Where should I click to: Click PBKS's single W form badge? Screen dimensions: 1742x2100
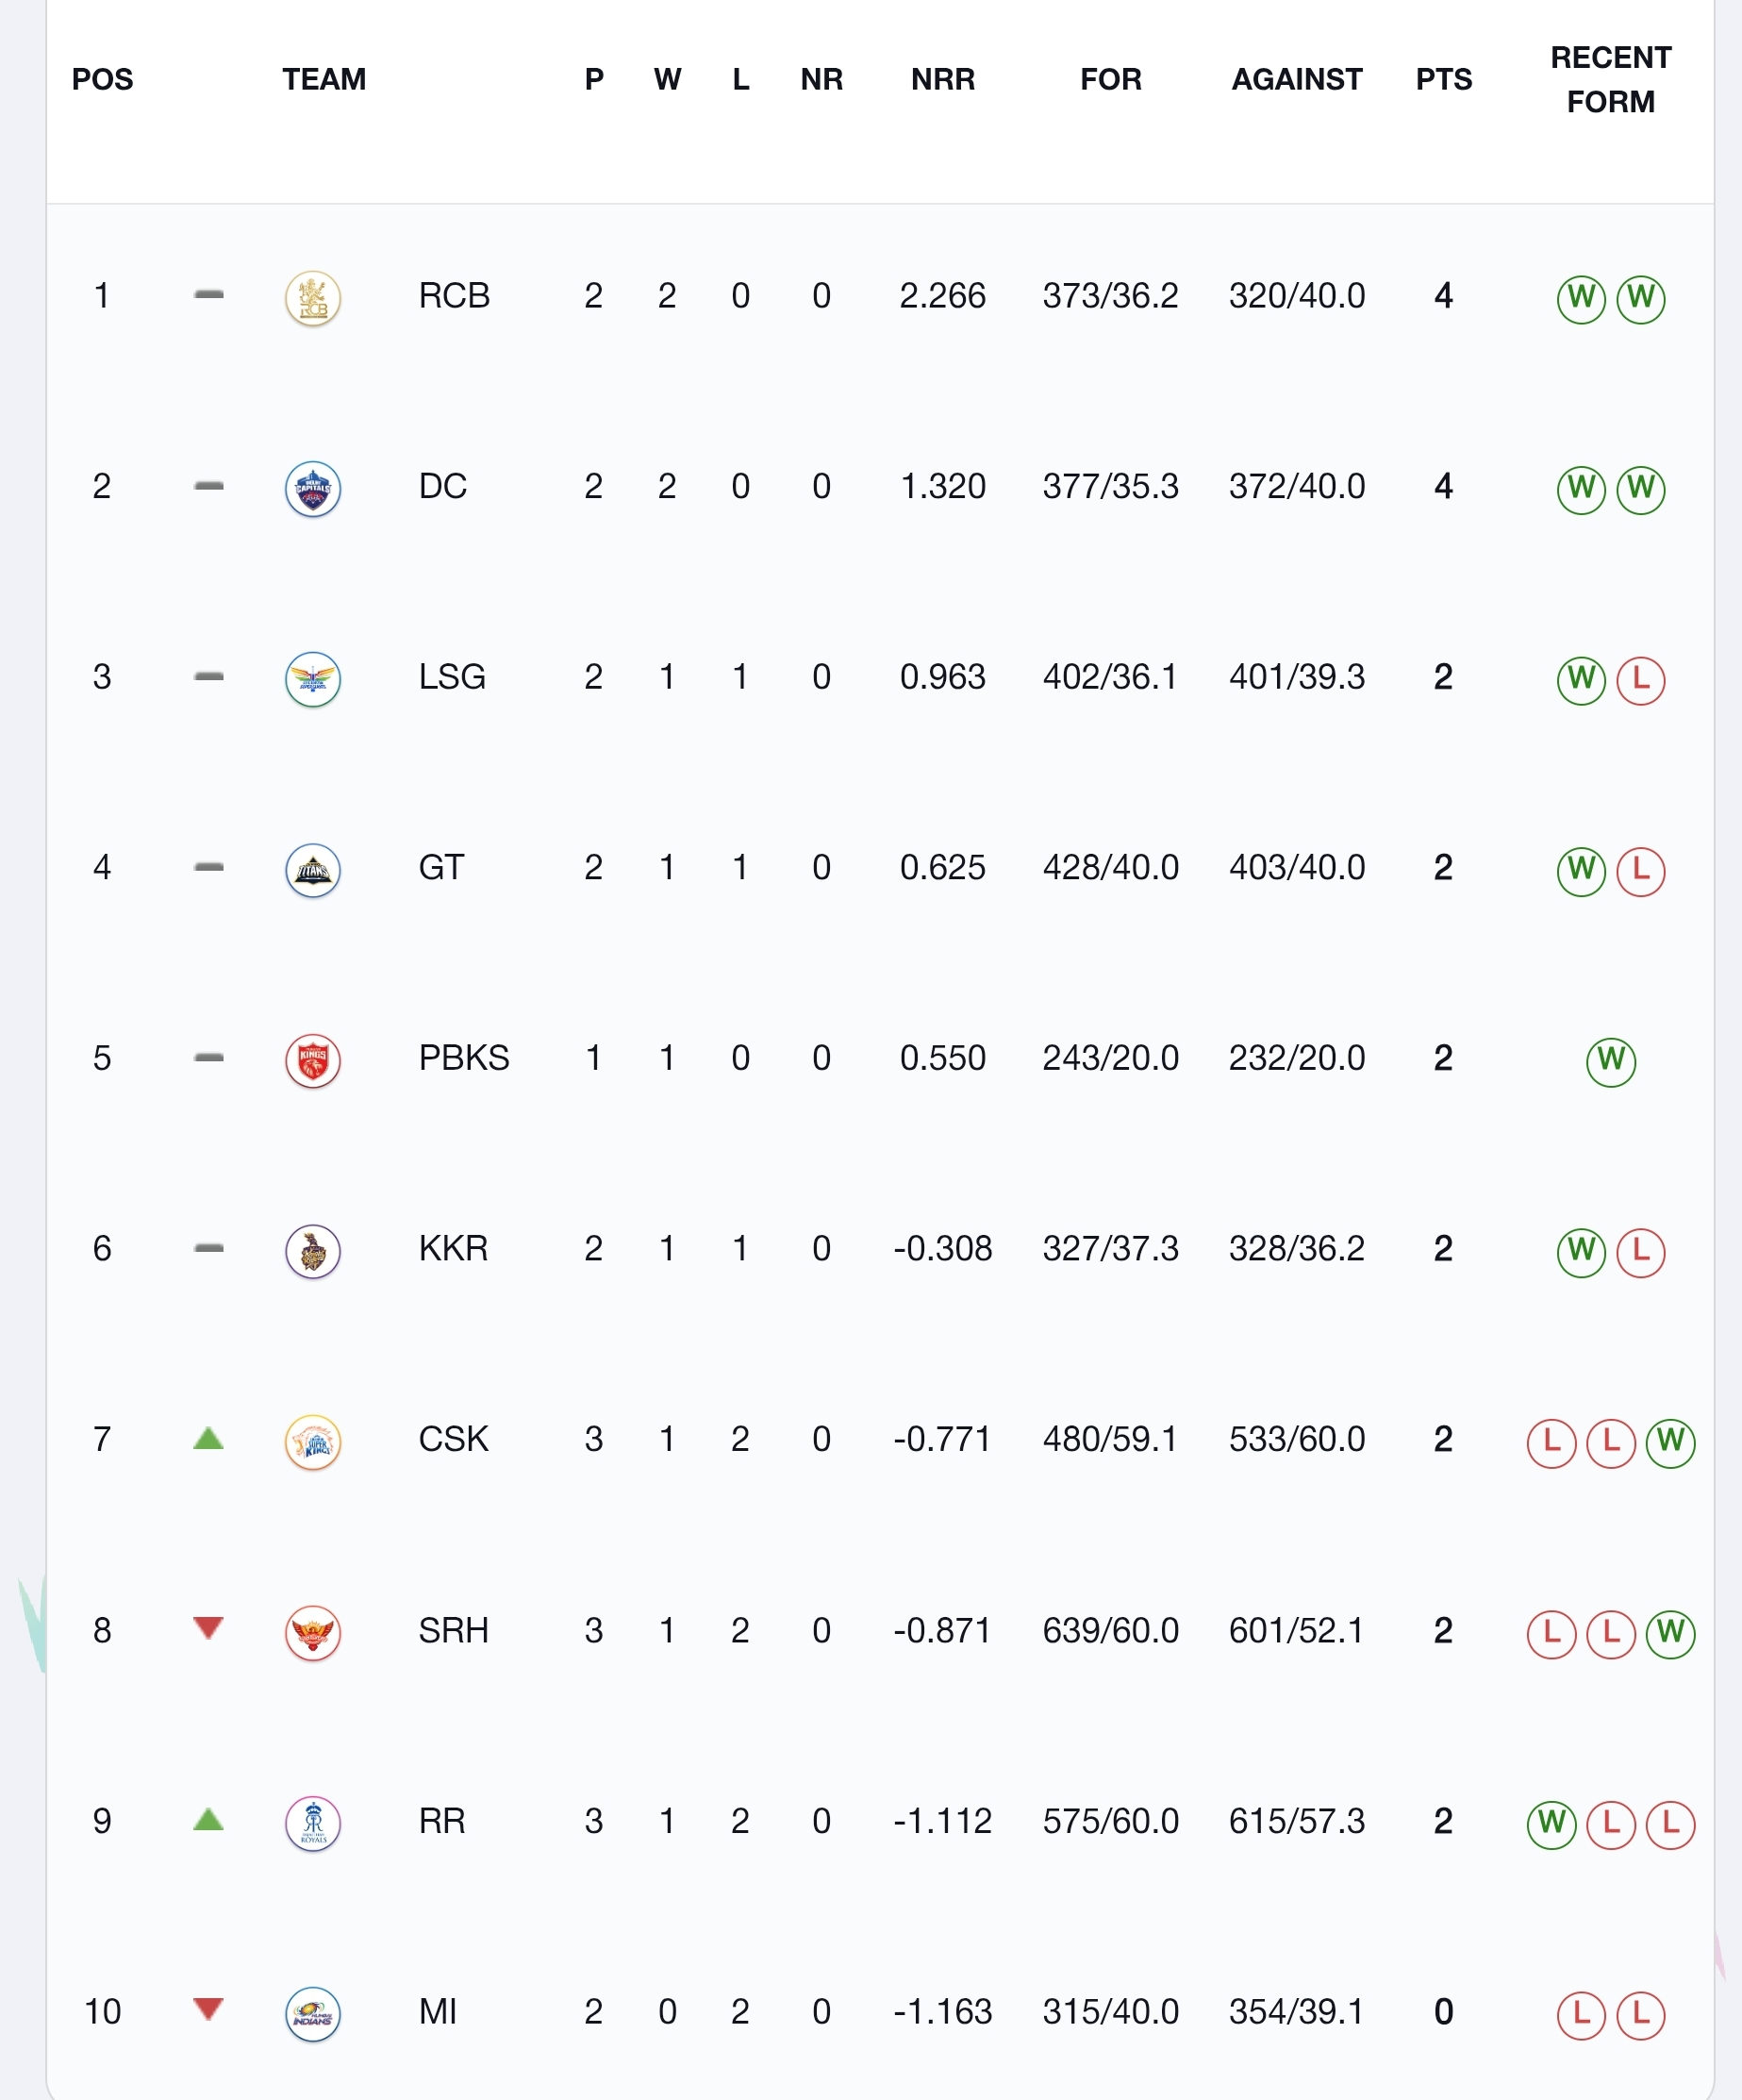(1611, 1061)
